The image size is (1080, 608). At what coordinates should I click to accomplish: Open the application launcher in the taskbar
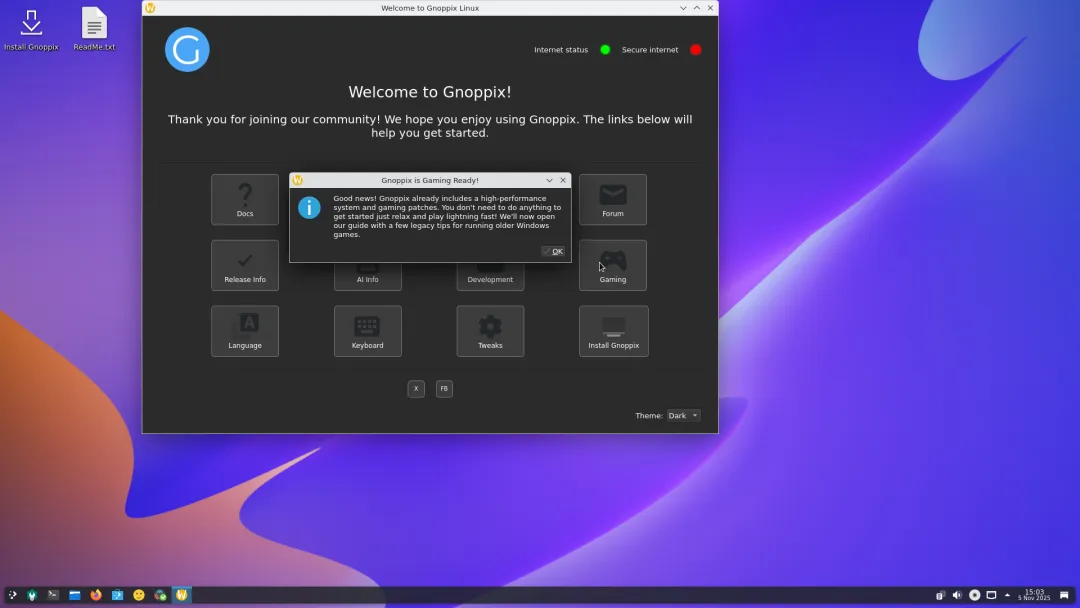(x=12, y=595)
